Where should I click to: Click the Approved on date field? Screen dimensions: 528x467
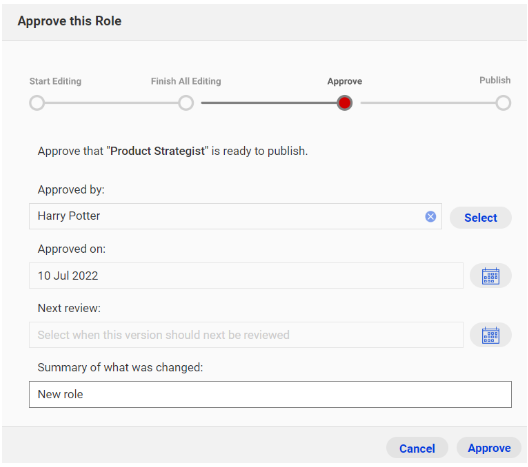coord(246,276)
